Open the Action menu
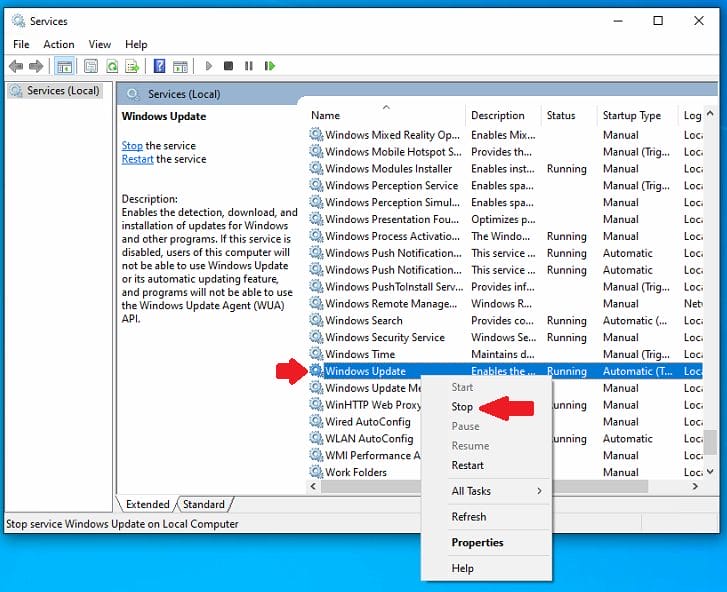 58,44
